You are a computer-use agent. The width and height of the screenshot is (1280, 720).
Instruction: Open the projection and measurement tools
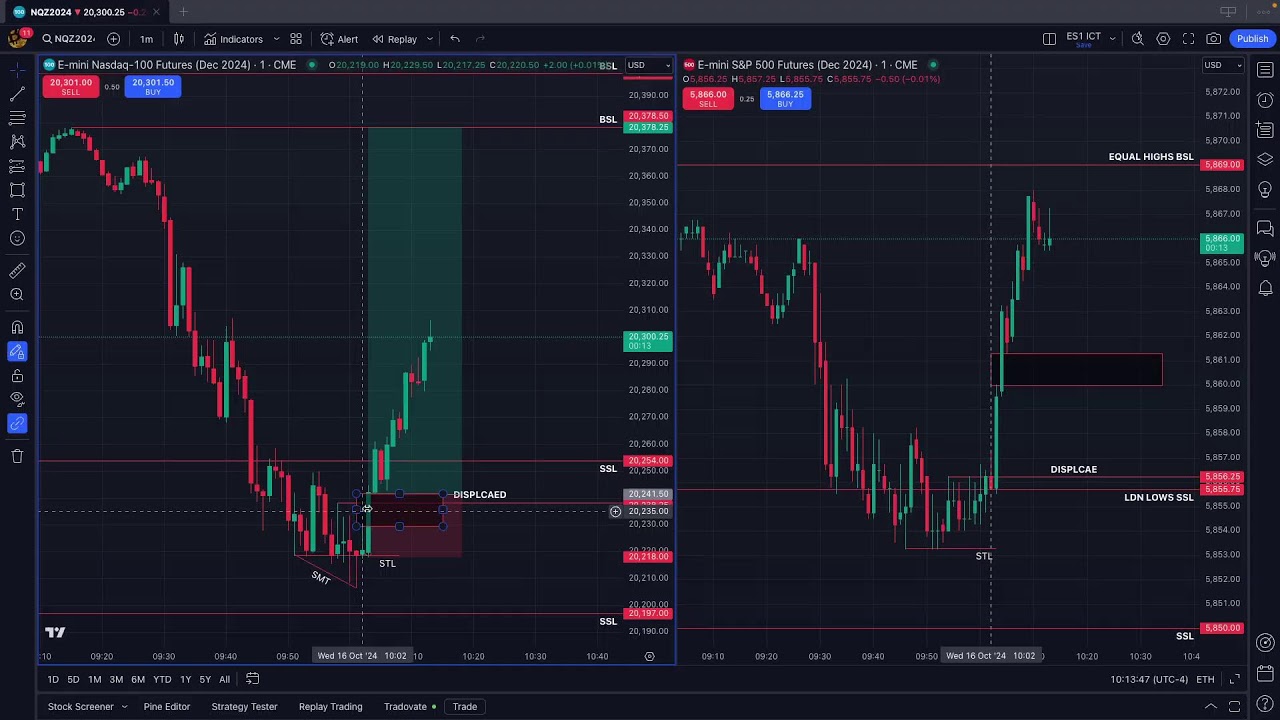17,166
